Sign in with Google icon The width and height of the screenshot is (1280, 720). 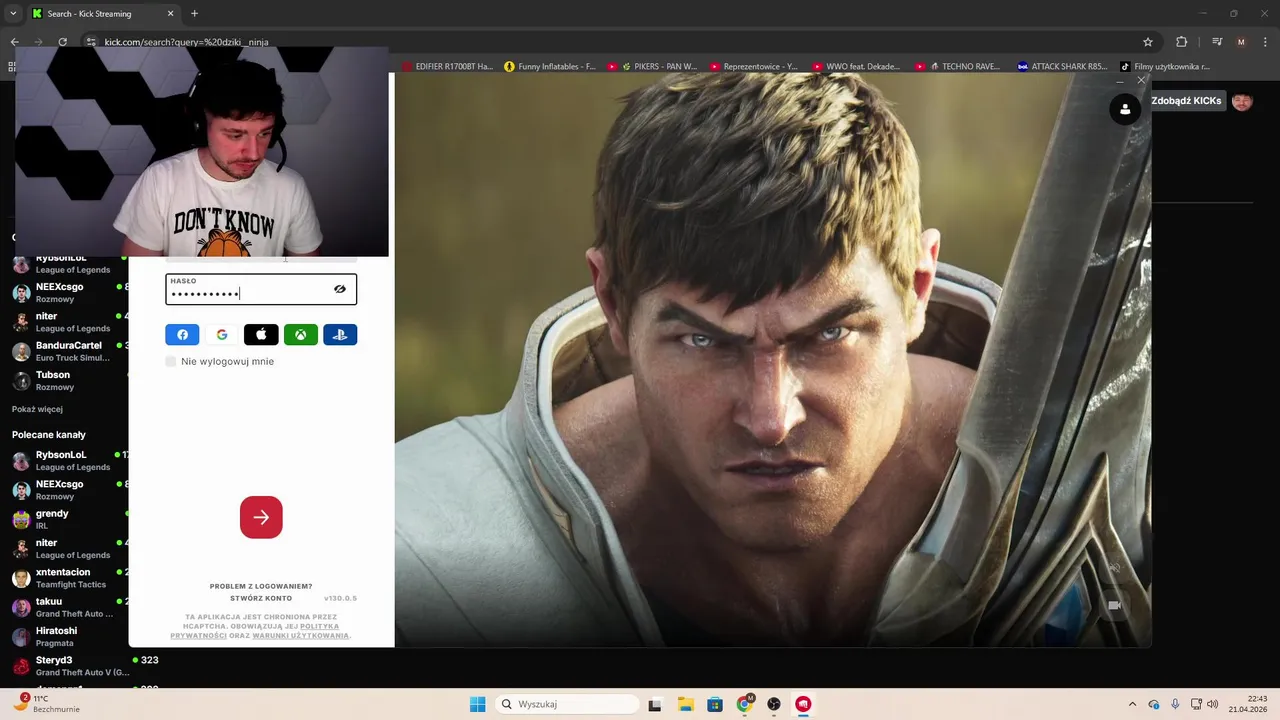tap(222, 335)
